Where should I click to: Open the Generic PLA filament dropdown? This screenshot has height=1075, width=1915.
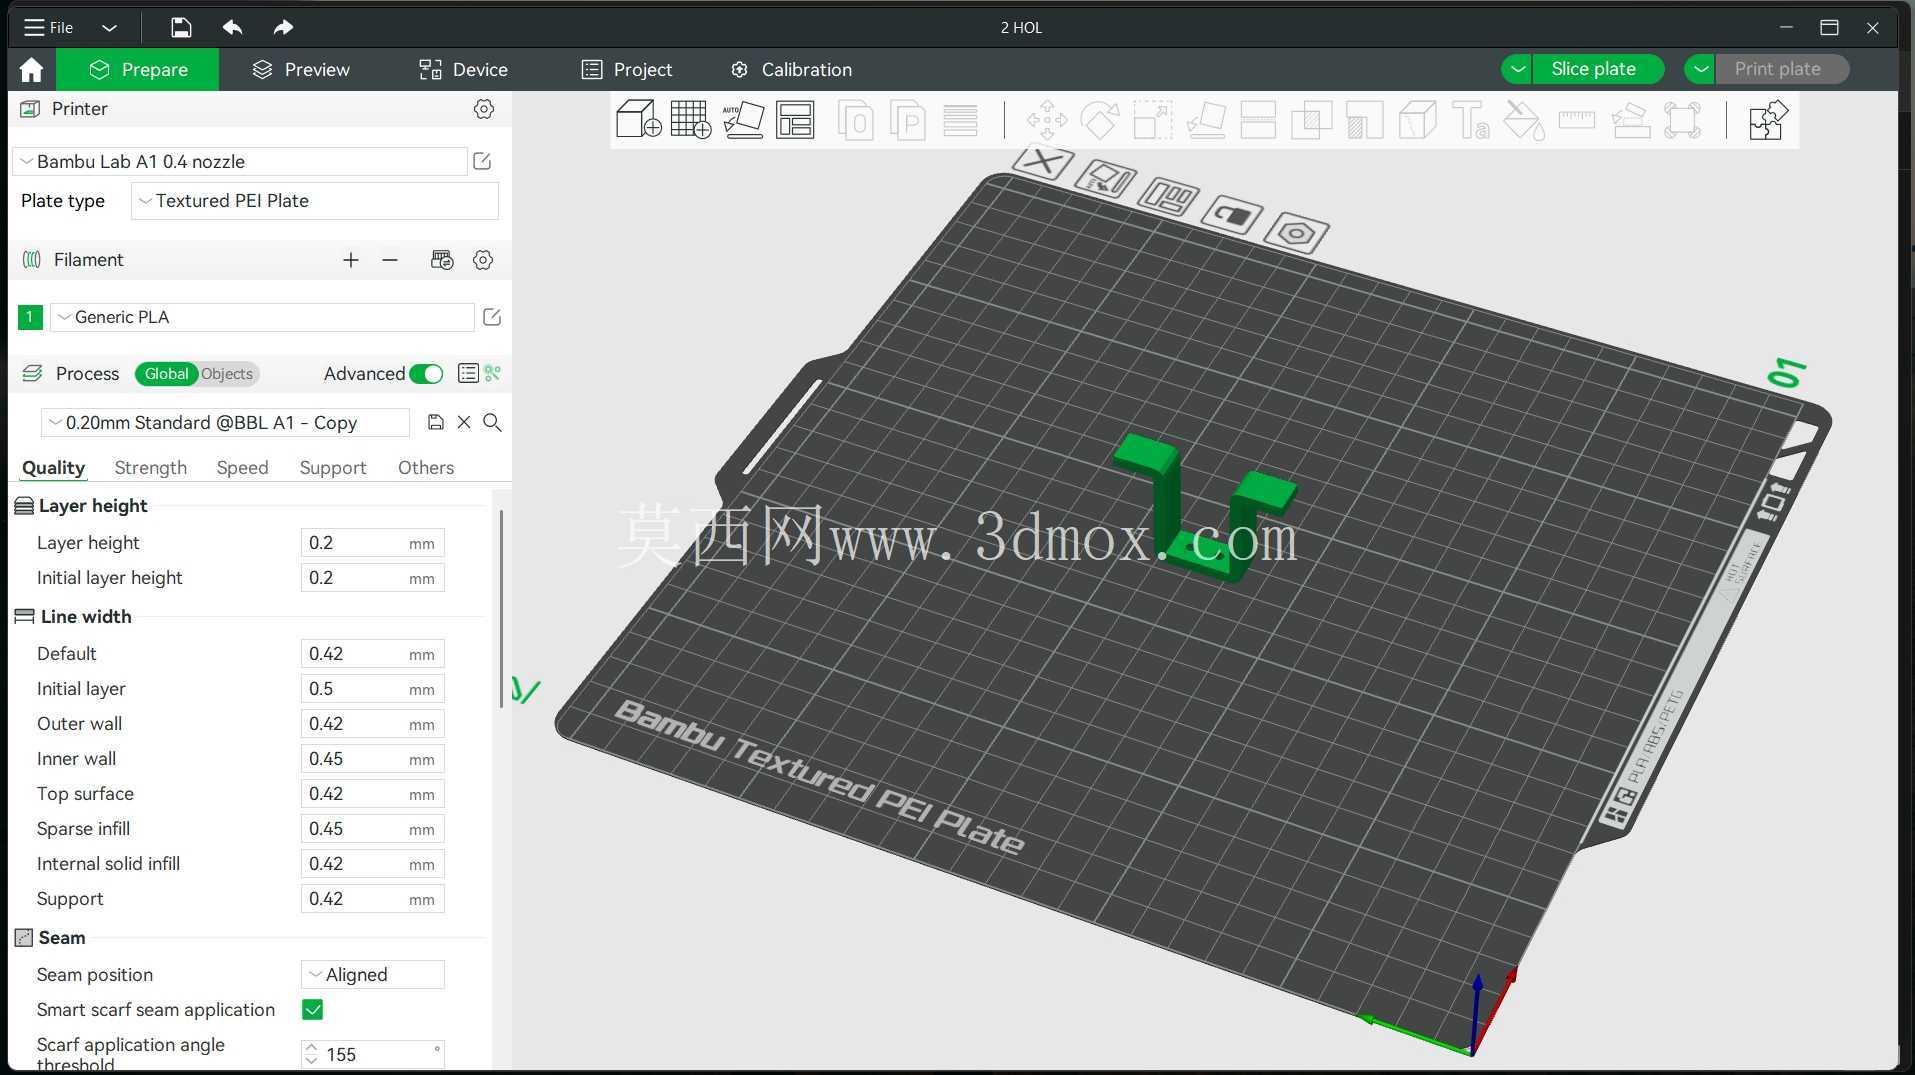coord(262,317)
